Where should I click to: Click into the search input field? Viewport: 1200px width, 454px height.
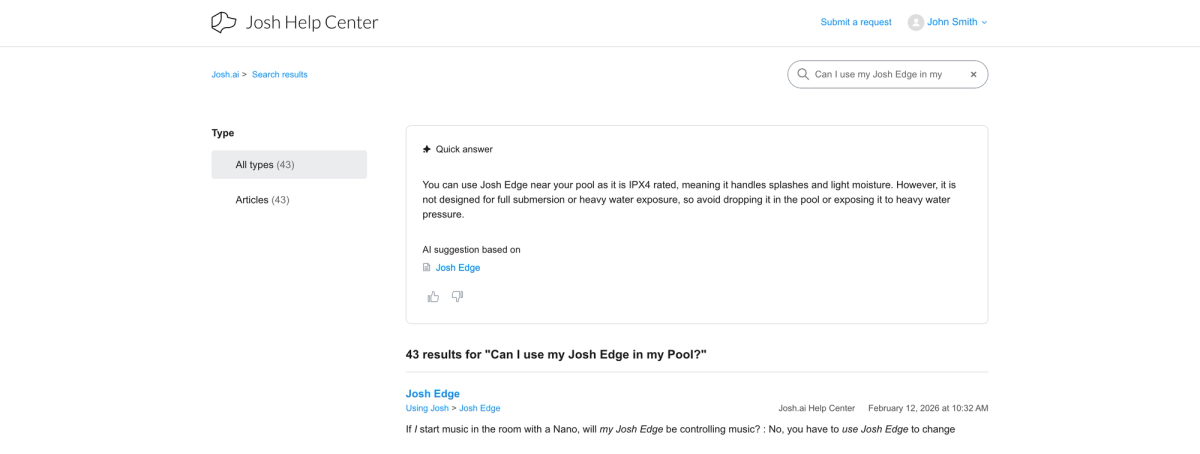pos(885,74)
